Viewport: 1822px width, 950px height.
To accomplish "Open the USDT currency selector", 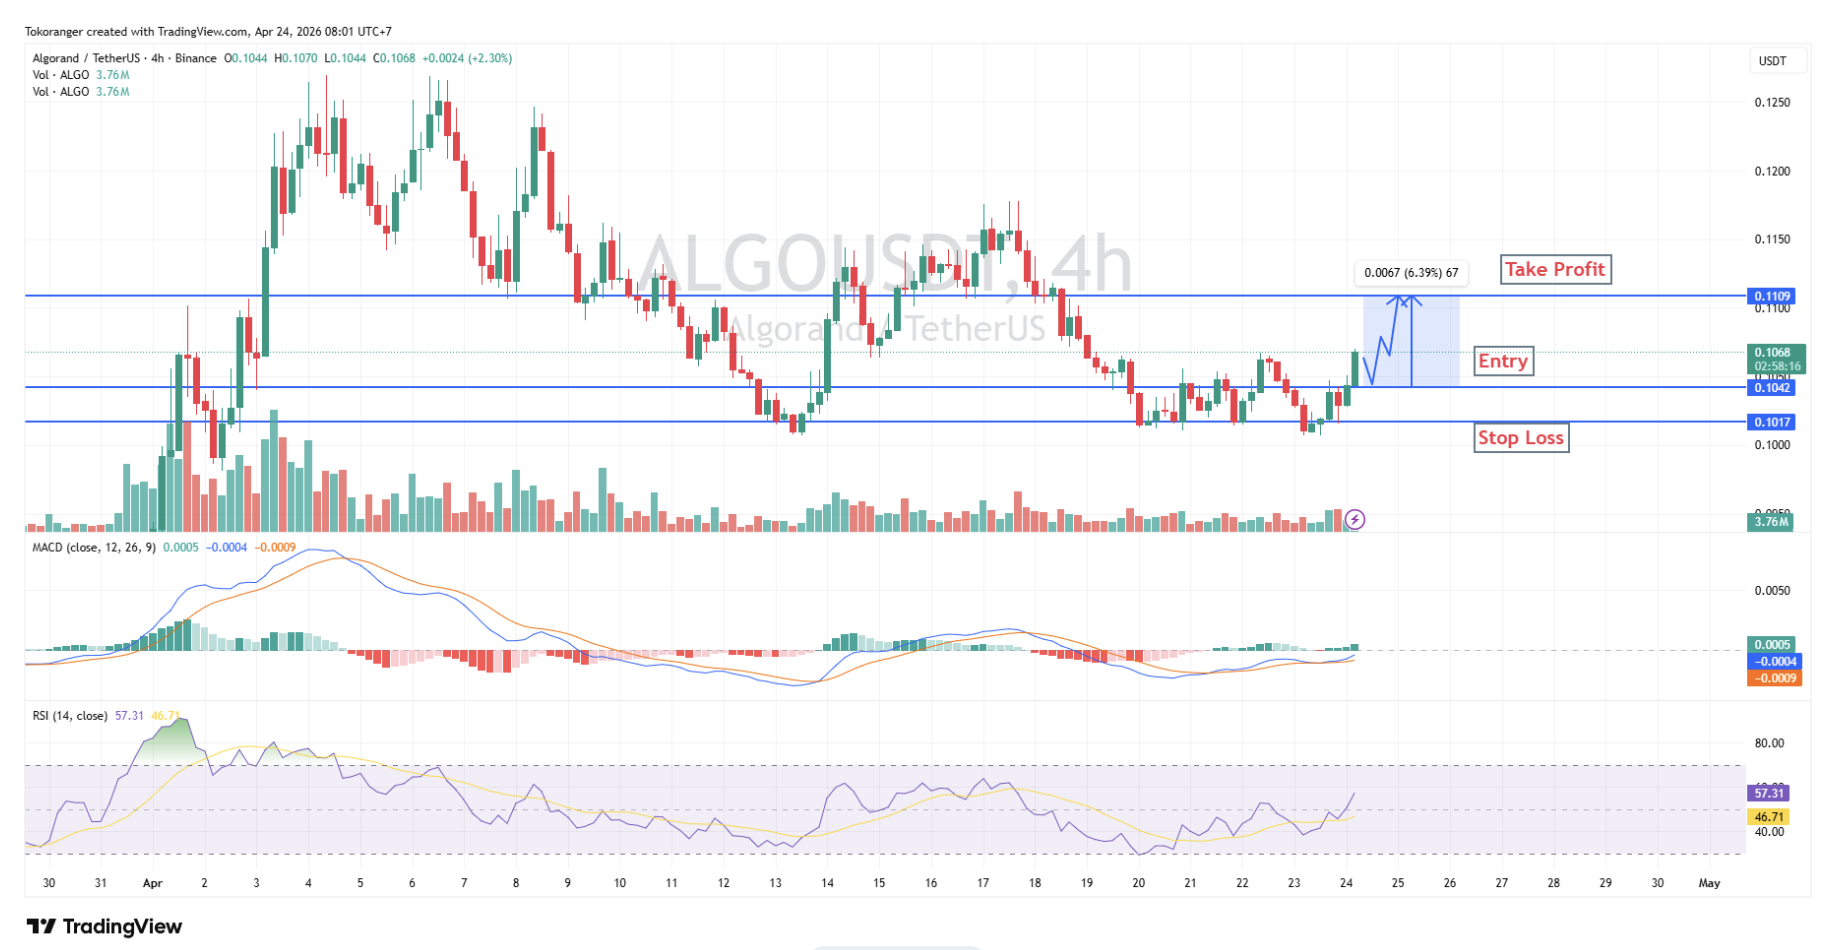I will point(1772,61).
